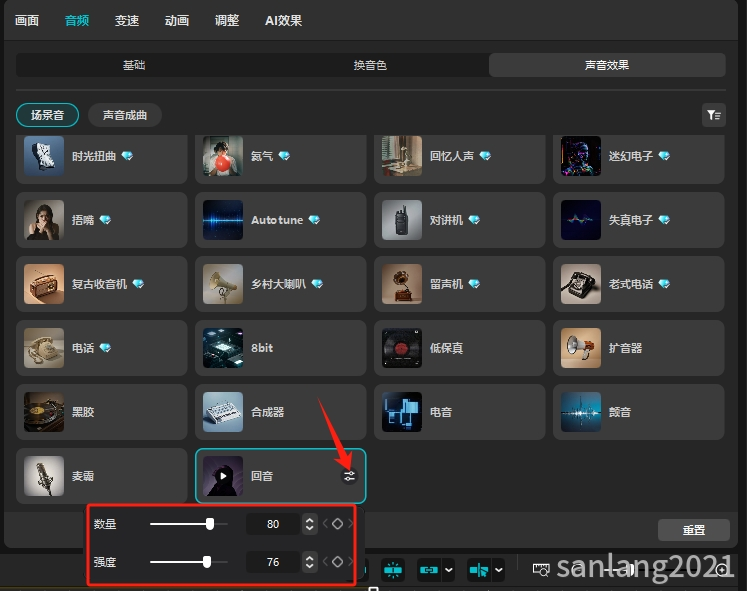Toggle the preview axis icon
747x591 pixels.
(x=479, y=570)
